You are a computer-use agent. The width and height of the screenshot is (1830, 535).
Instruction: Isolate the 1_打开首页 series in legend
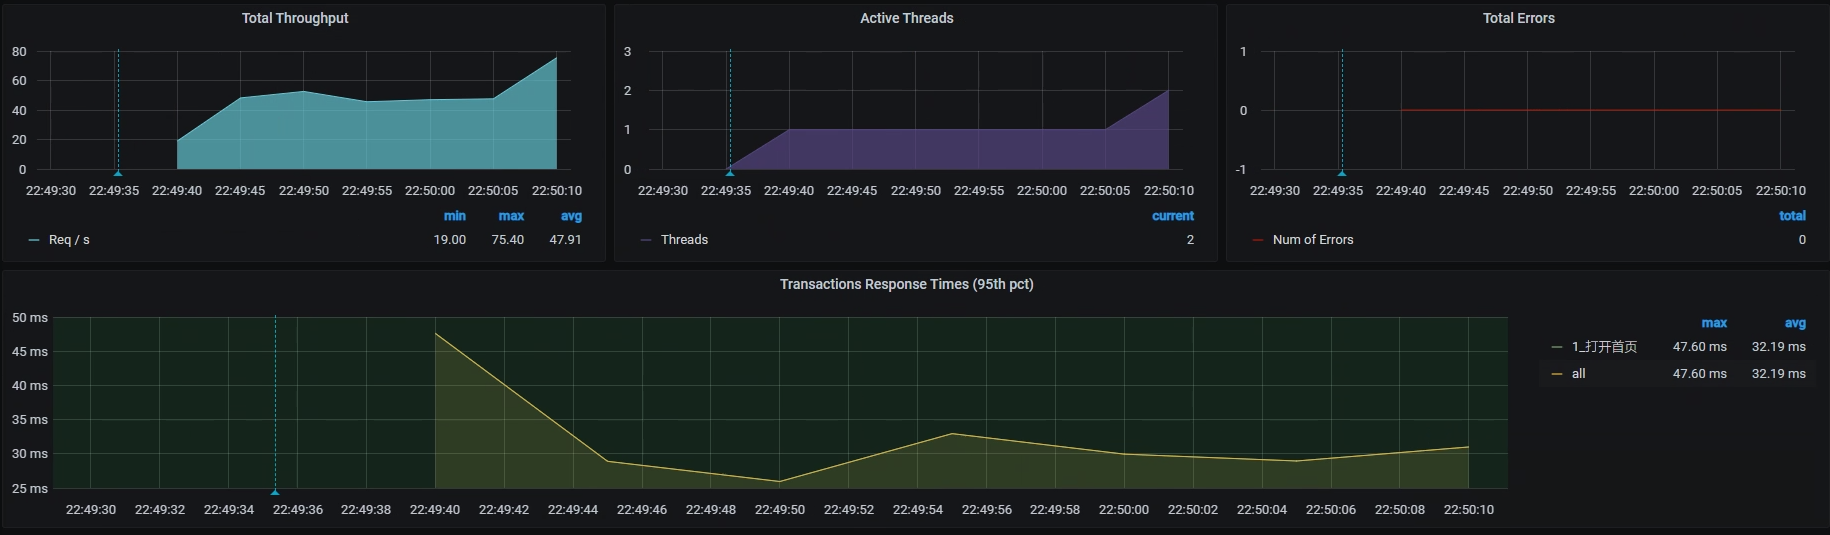[1604, 347]
